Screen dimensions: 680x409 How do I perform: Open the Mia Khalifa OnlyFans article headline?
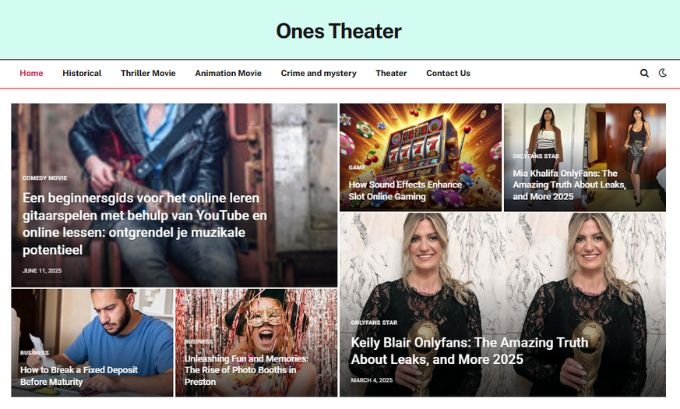pyautogui.click(x=569, y=185)
